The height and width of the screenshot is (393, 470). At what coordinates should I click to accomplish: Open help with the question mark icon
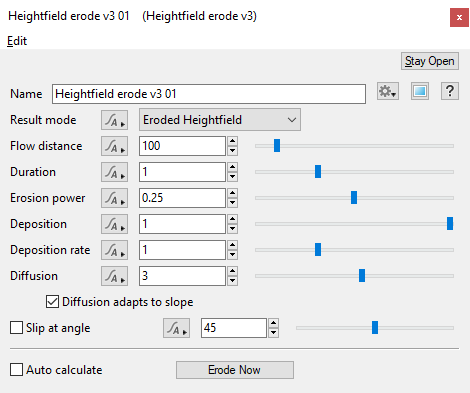pos(450,91)
